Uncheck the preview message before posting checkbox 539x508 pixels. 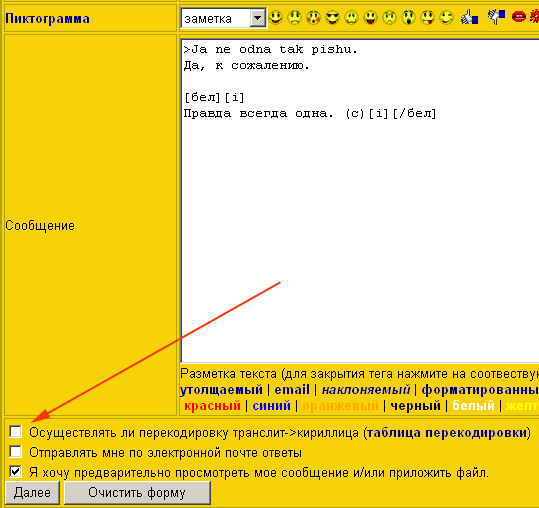[15, 472]
